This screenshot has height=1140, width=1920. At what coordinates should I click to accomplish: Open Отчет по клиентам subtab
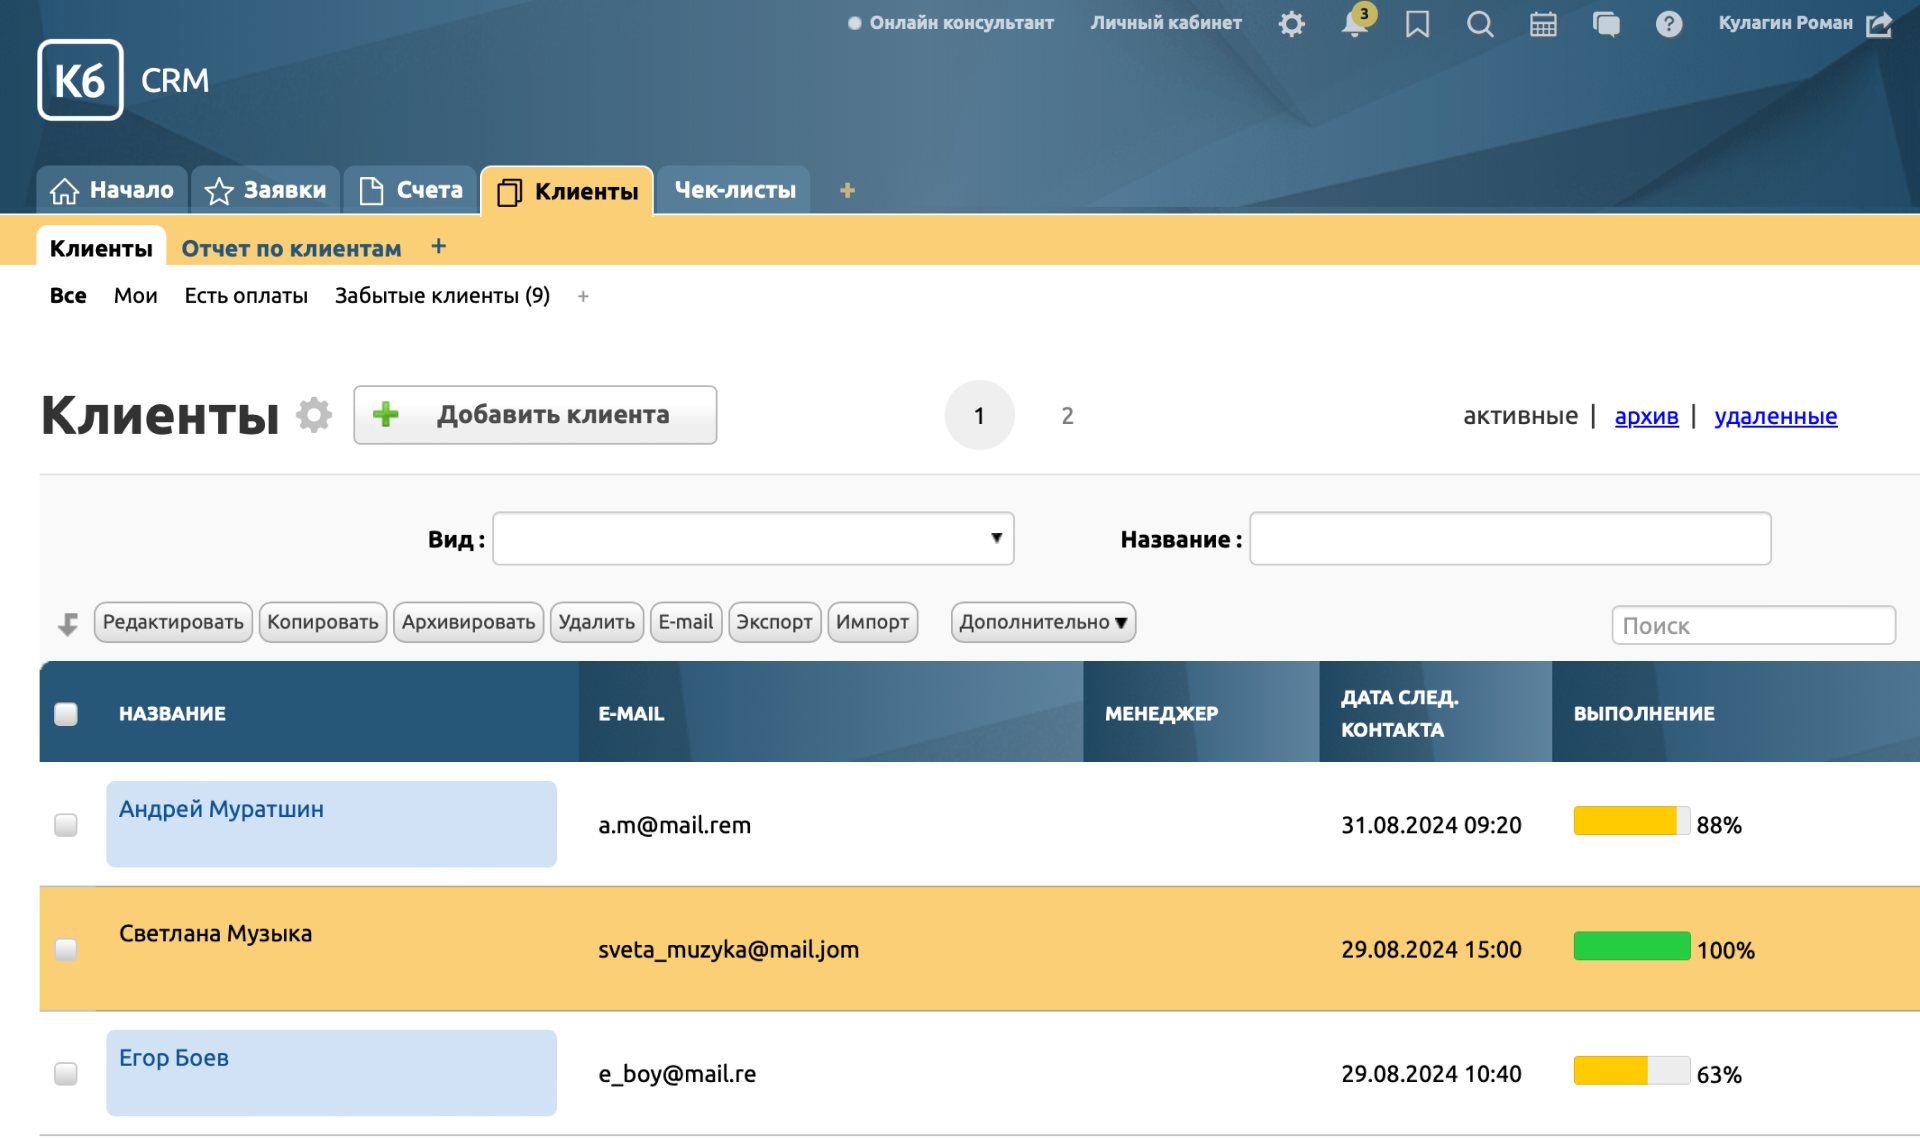click(291, 248)
